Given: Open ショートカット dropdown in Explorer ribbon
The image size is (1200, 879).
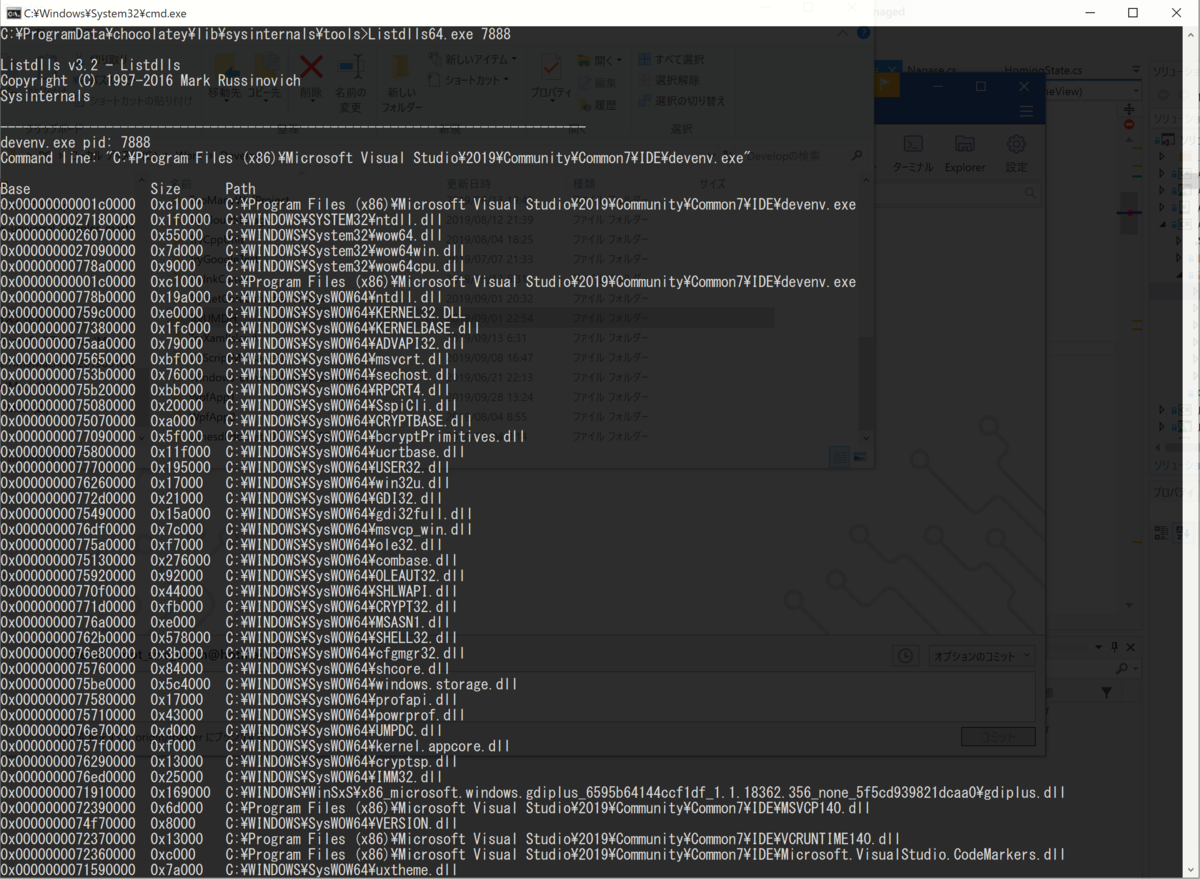Looking at the screenshot, I should click(x=469, y=80).
